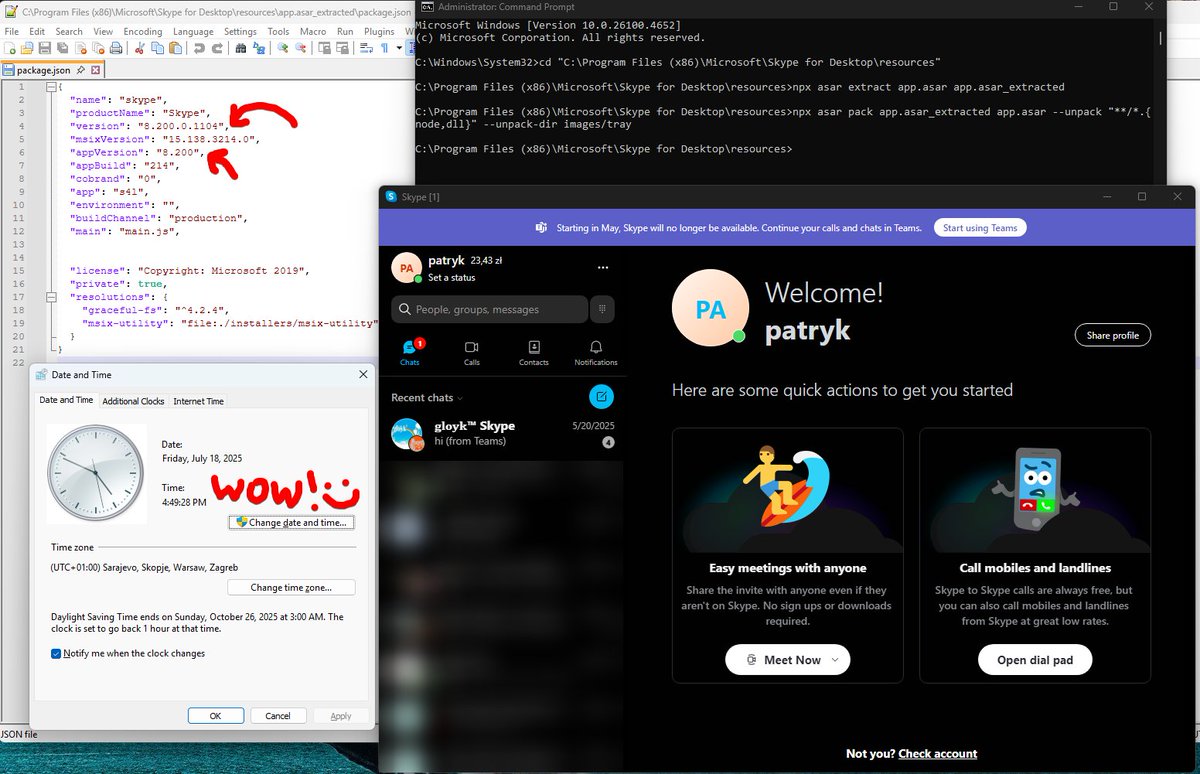Click Paste icon in Notepad++ toolbar
The width and height of the screenshot is (1200, 774).
(175, 48)
